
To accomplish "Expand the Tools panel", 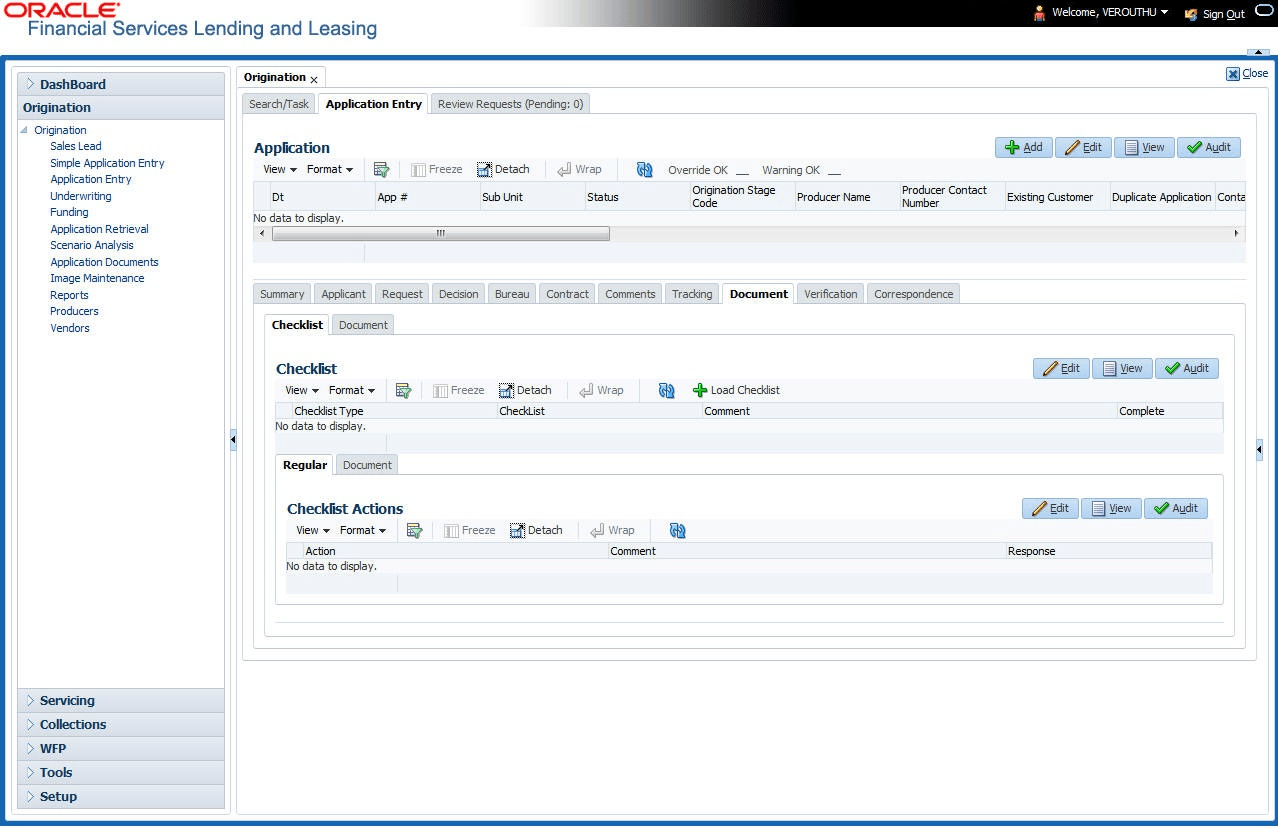I will tap(121, 773).
